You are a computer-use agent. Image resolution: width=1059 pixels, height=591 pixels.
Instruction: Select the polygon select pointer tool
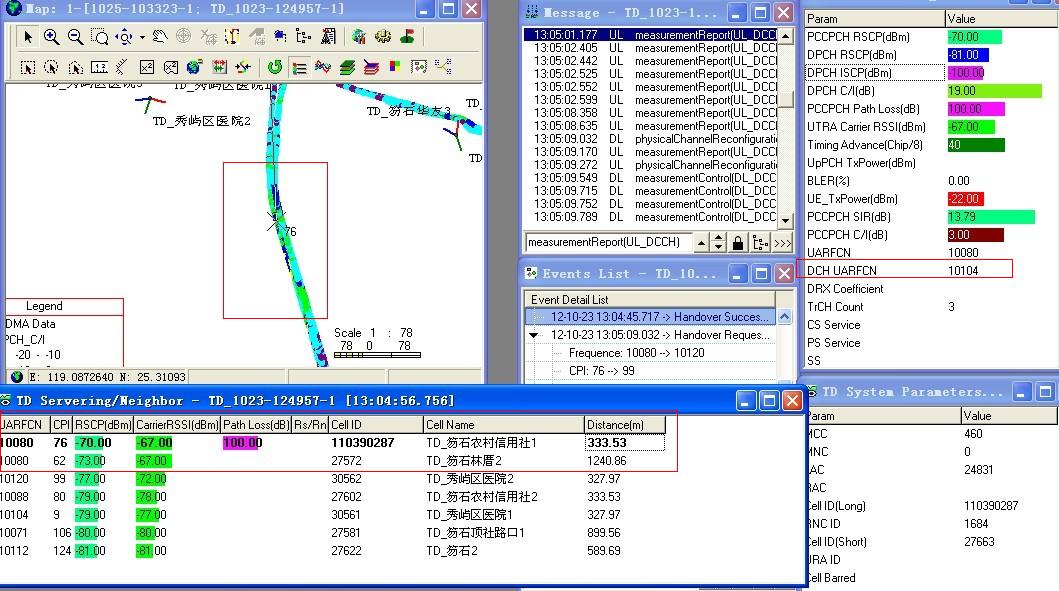click(x=76, y=67)
